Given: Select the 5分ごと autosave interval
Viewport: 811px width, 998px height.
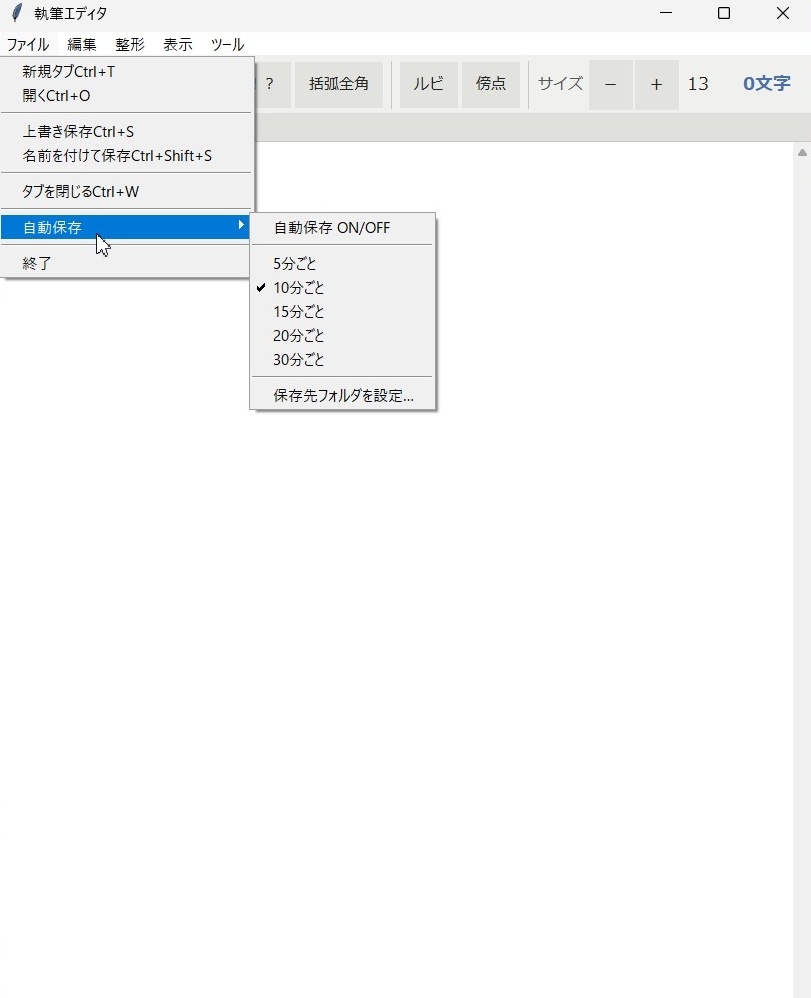Looking at the screenshot, I should point(294,264).
